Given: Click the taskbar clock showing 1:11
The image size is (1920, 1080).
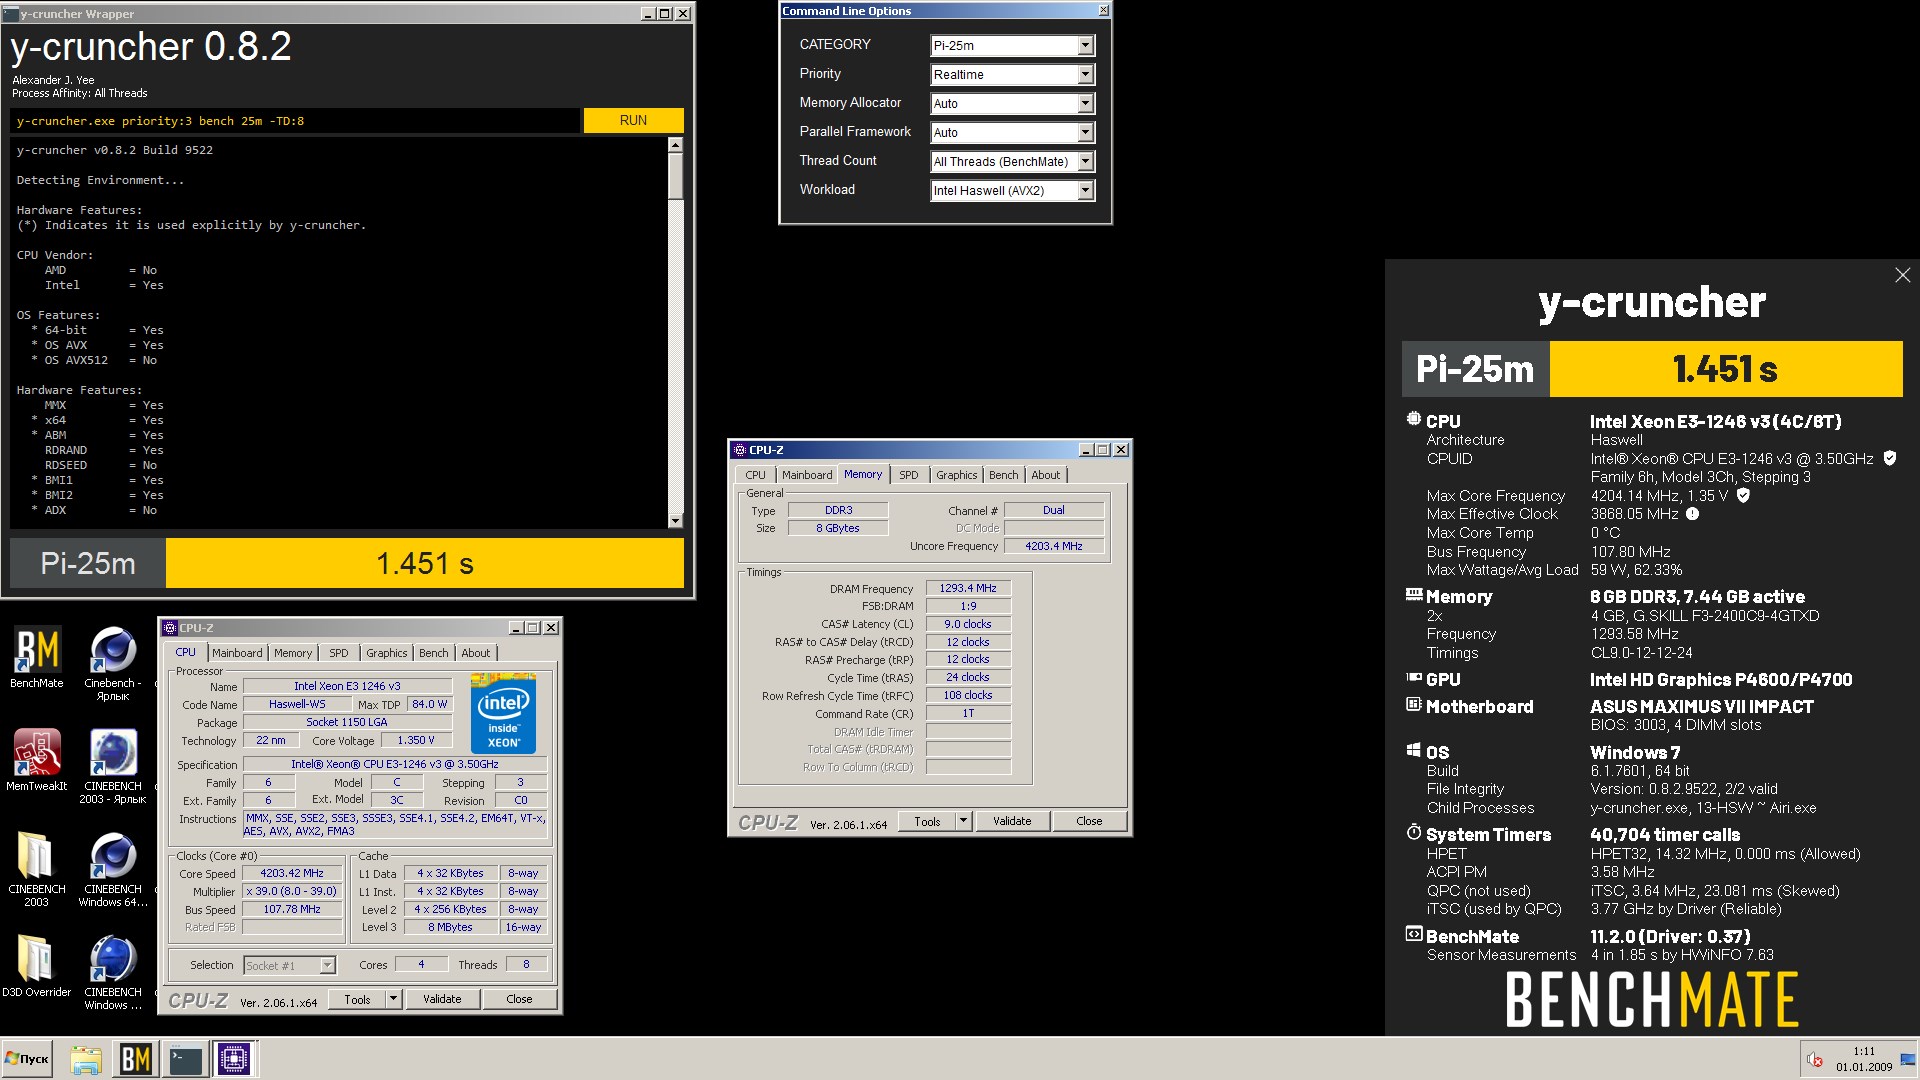Looking at the screenshot, I should [1864, 1059].
